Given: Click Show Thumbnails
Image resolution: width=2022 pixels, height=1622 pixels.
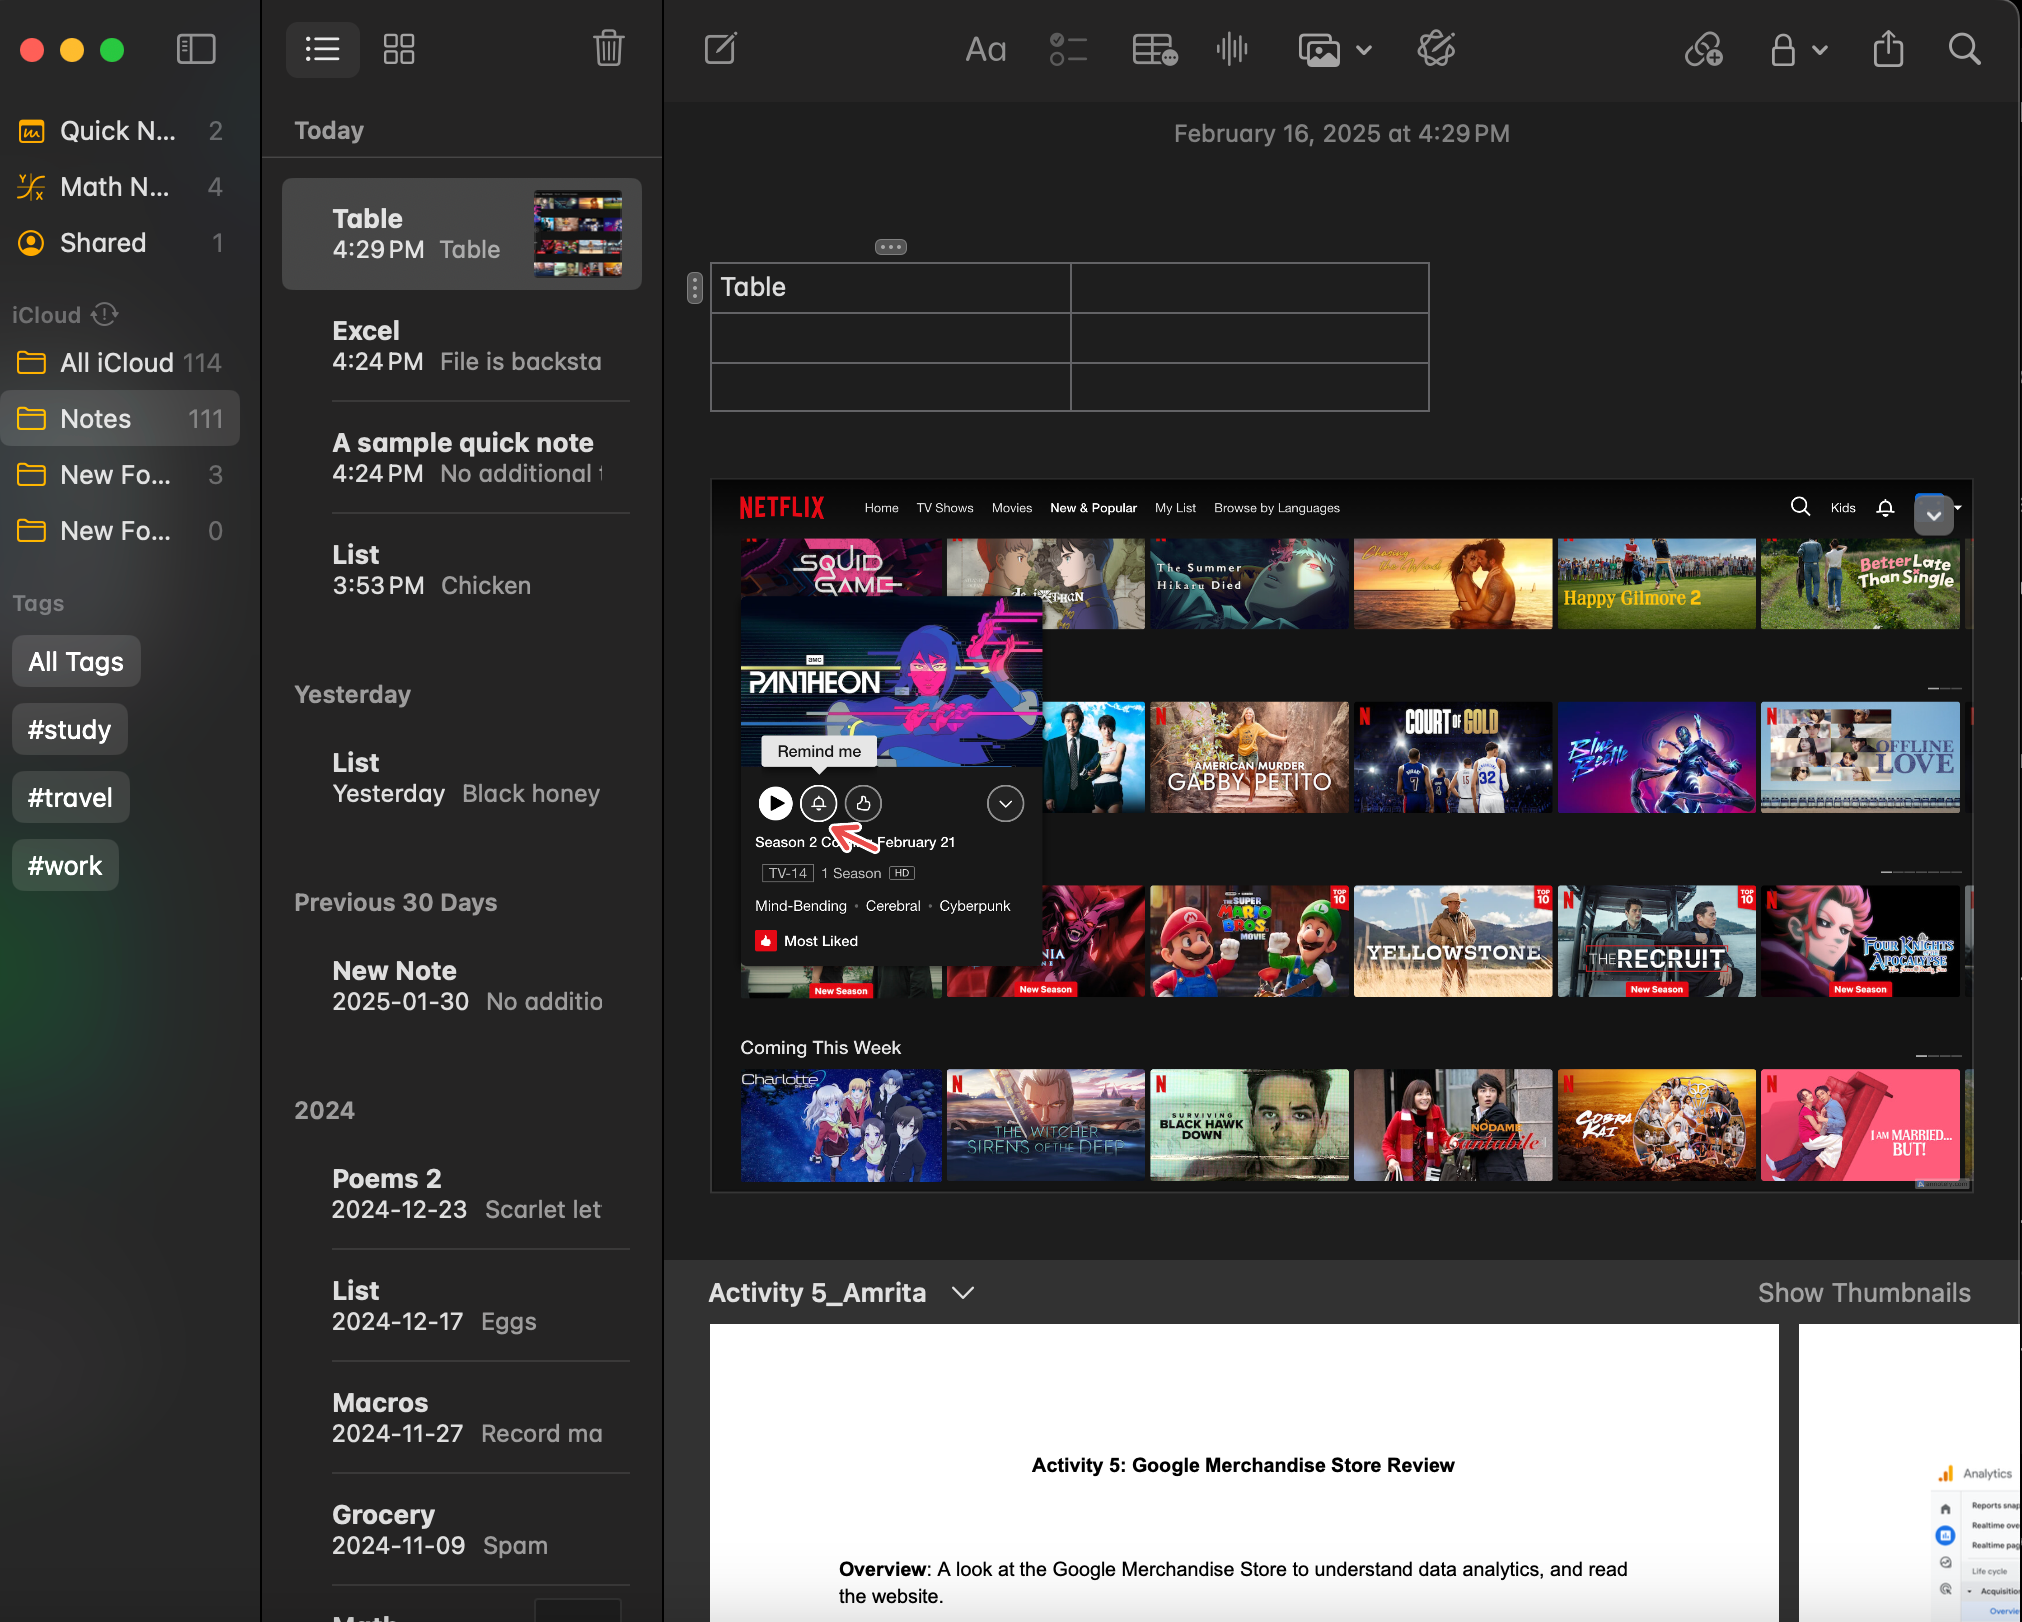Looking at the screenshot, I should coord(1864,1293).
